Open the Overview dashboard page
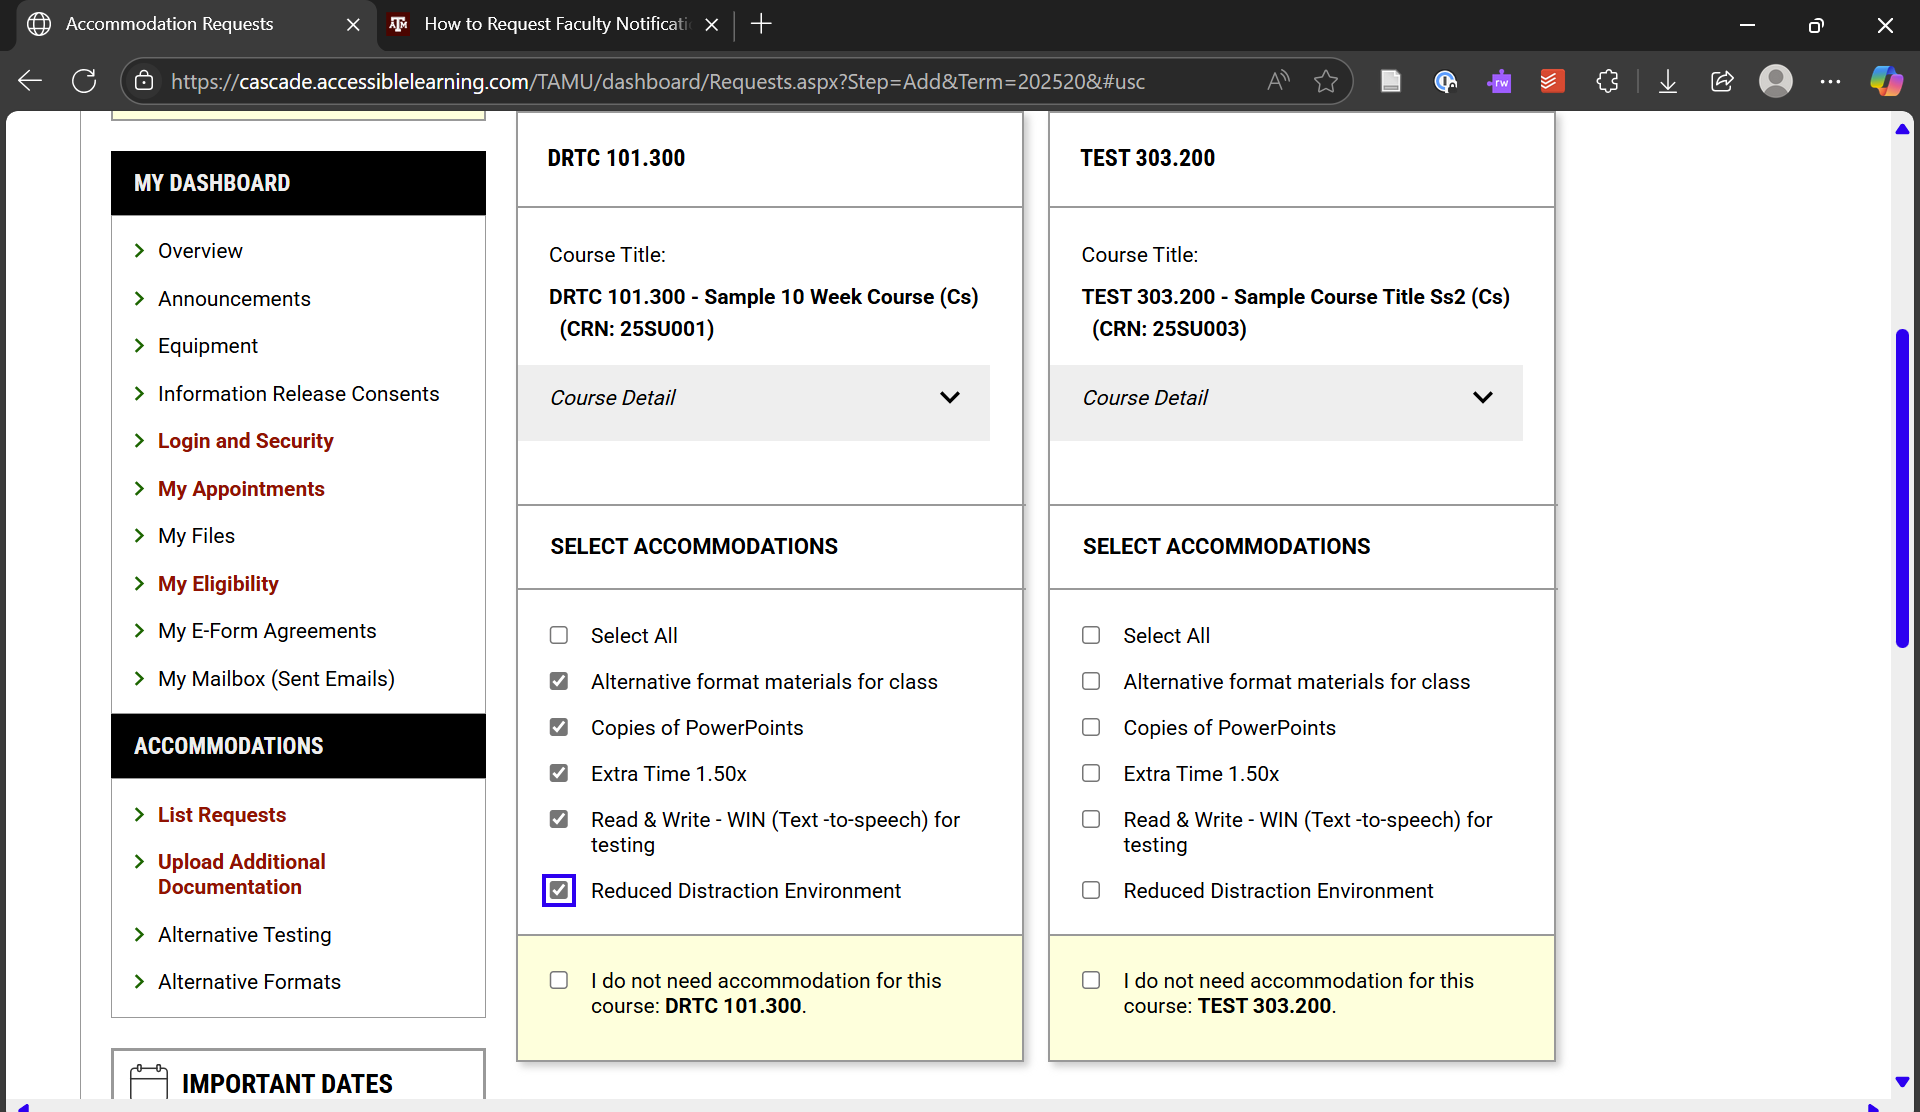The width and height of the screenshot is (1920, 1112). pyautogui.click(x=200, y=250)
